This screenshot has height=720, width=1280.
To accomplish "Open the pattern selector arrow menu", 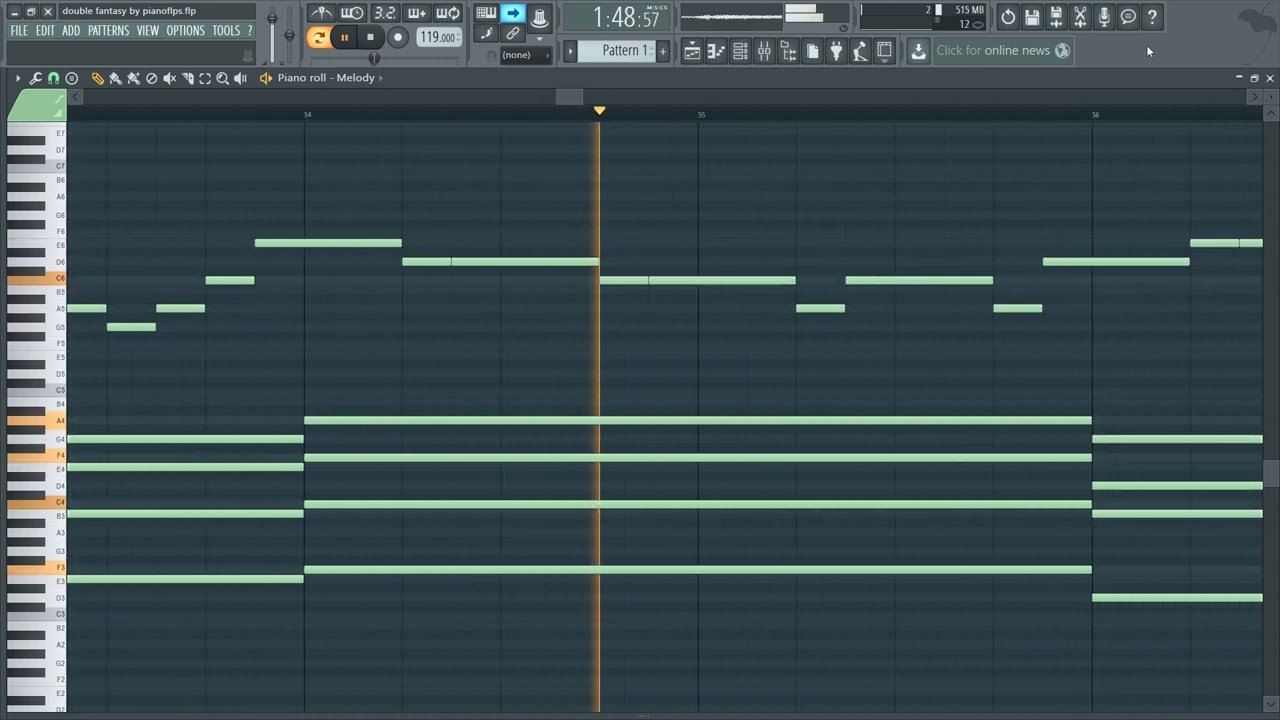I will [x=570, y=51].
